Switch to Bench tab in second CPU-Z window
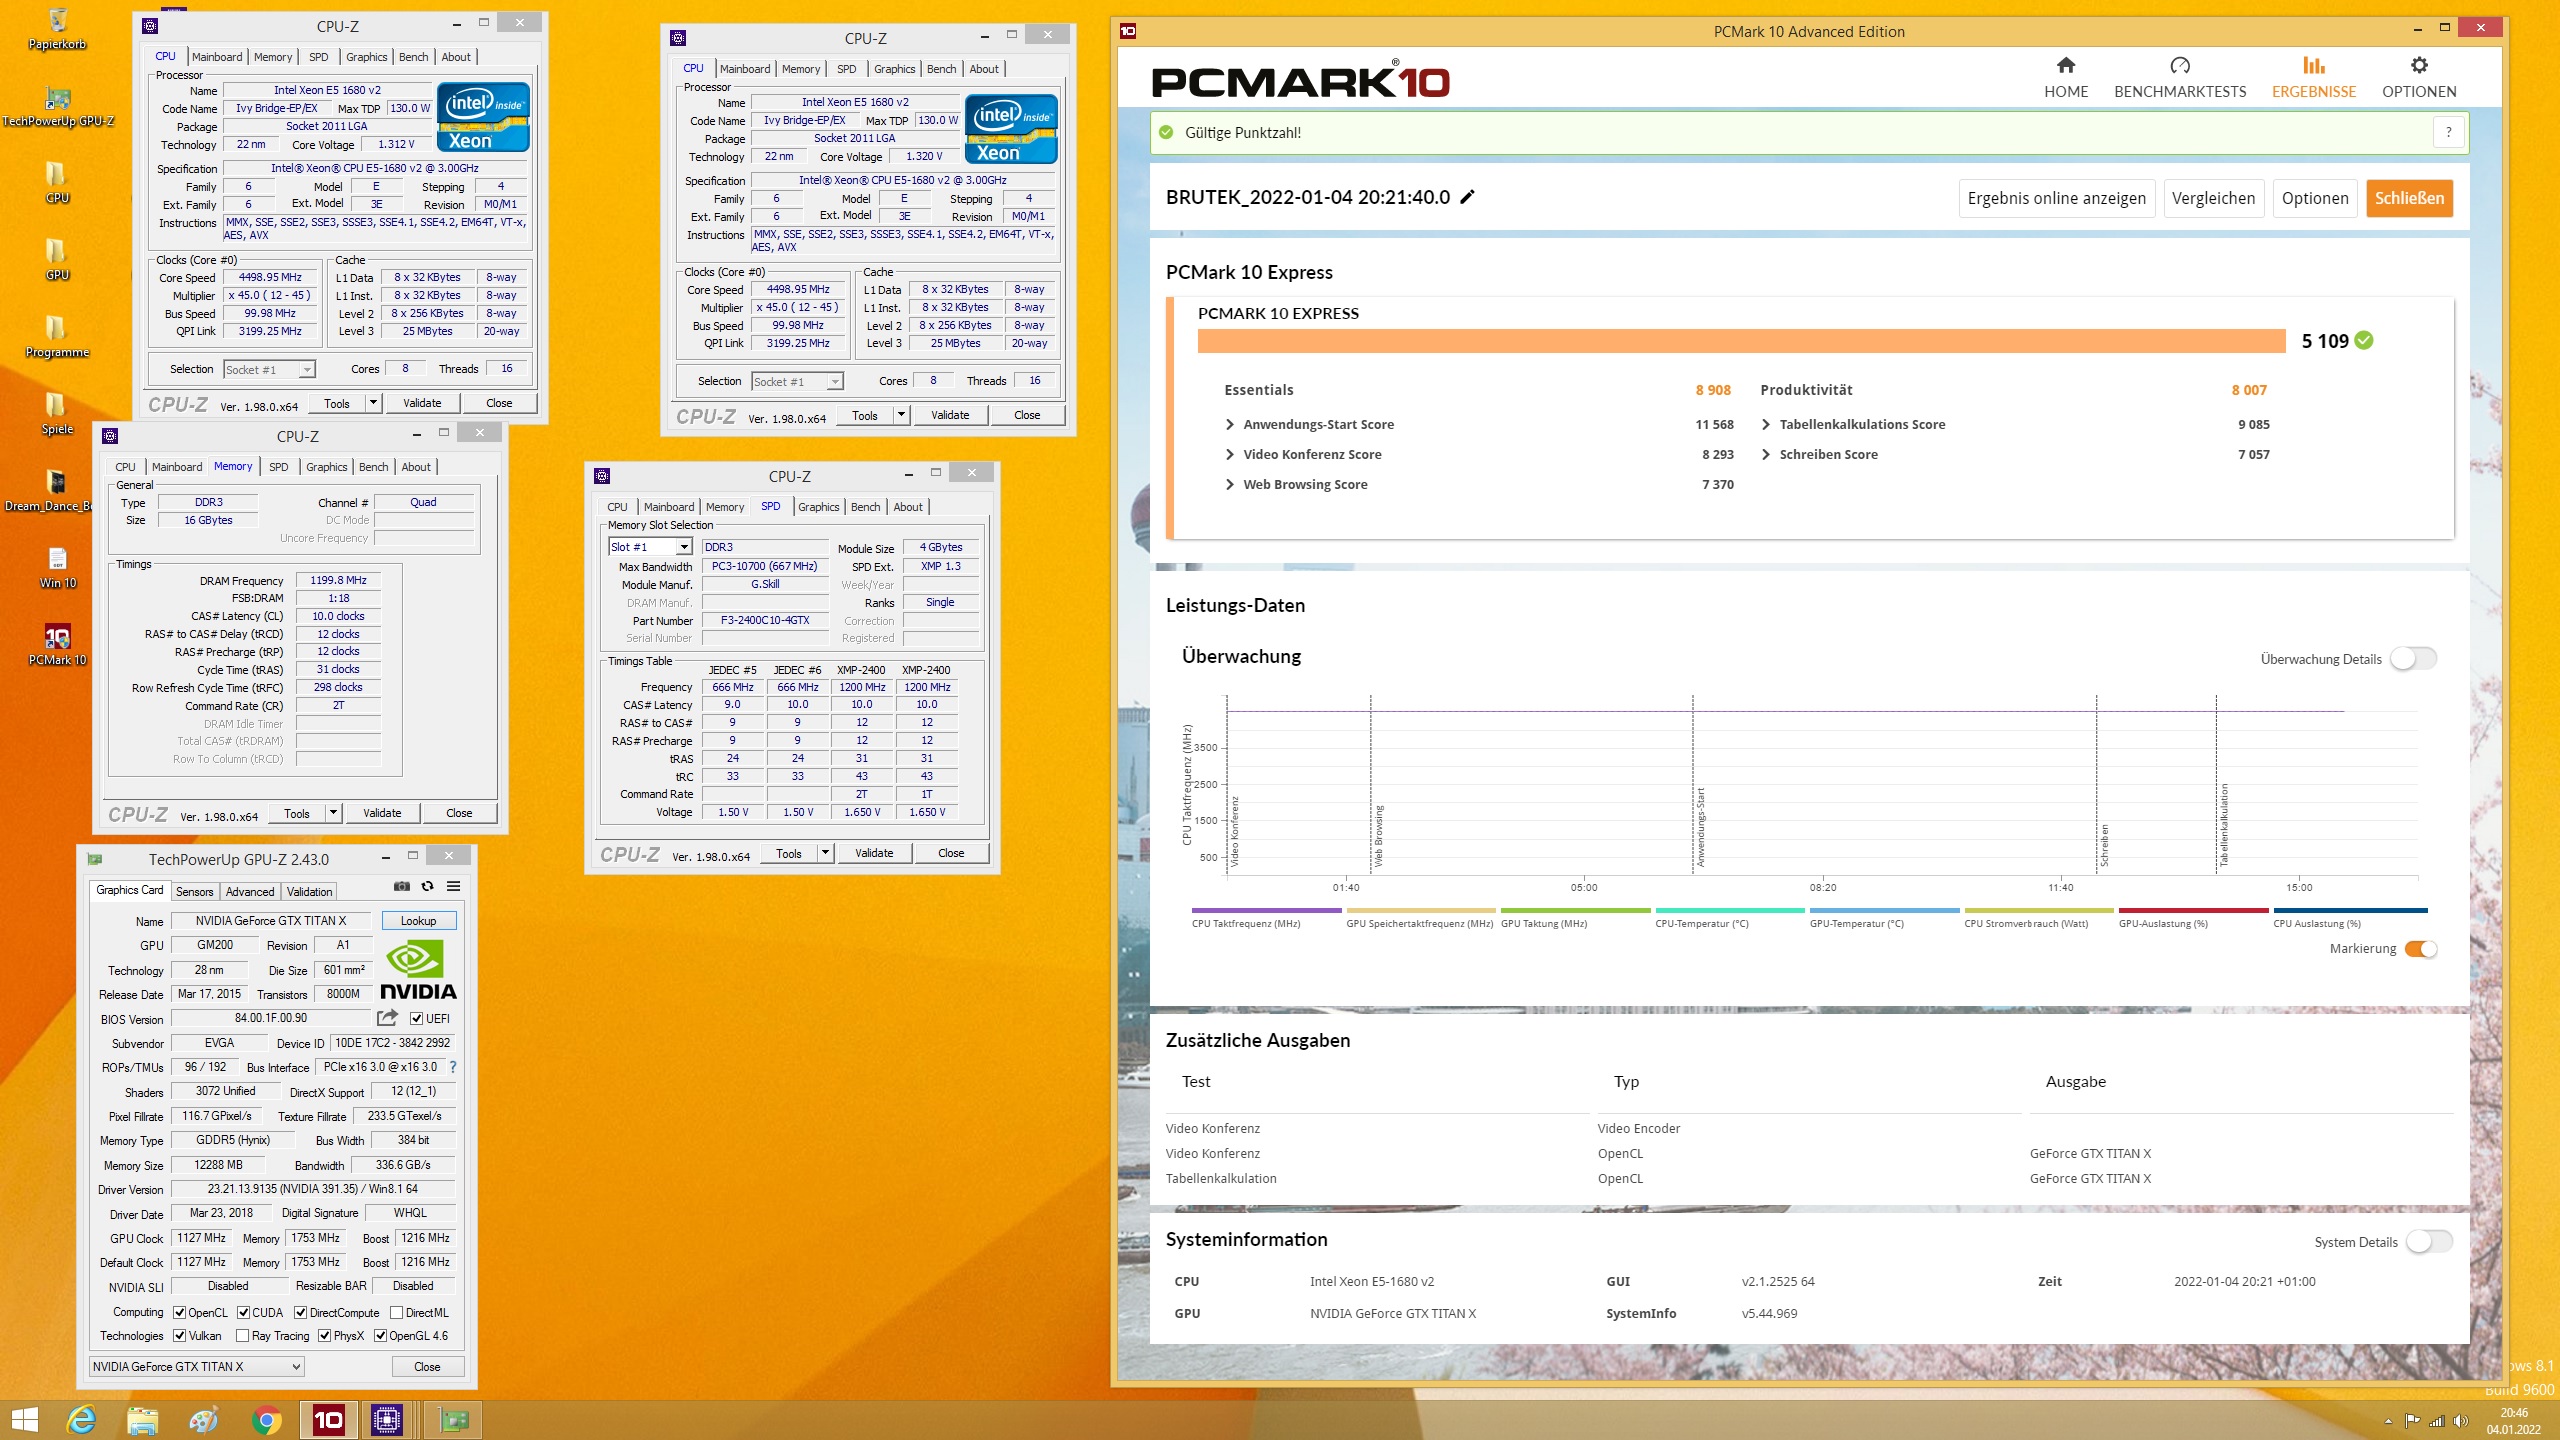Viewport: 2560px width, 1440px height. (x=941, y=69)
